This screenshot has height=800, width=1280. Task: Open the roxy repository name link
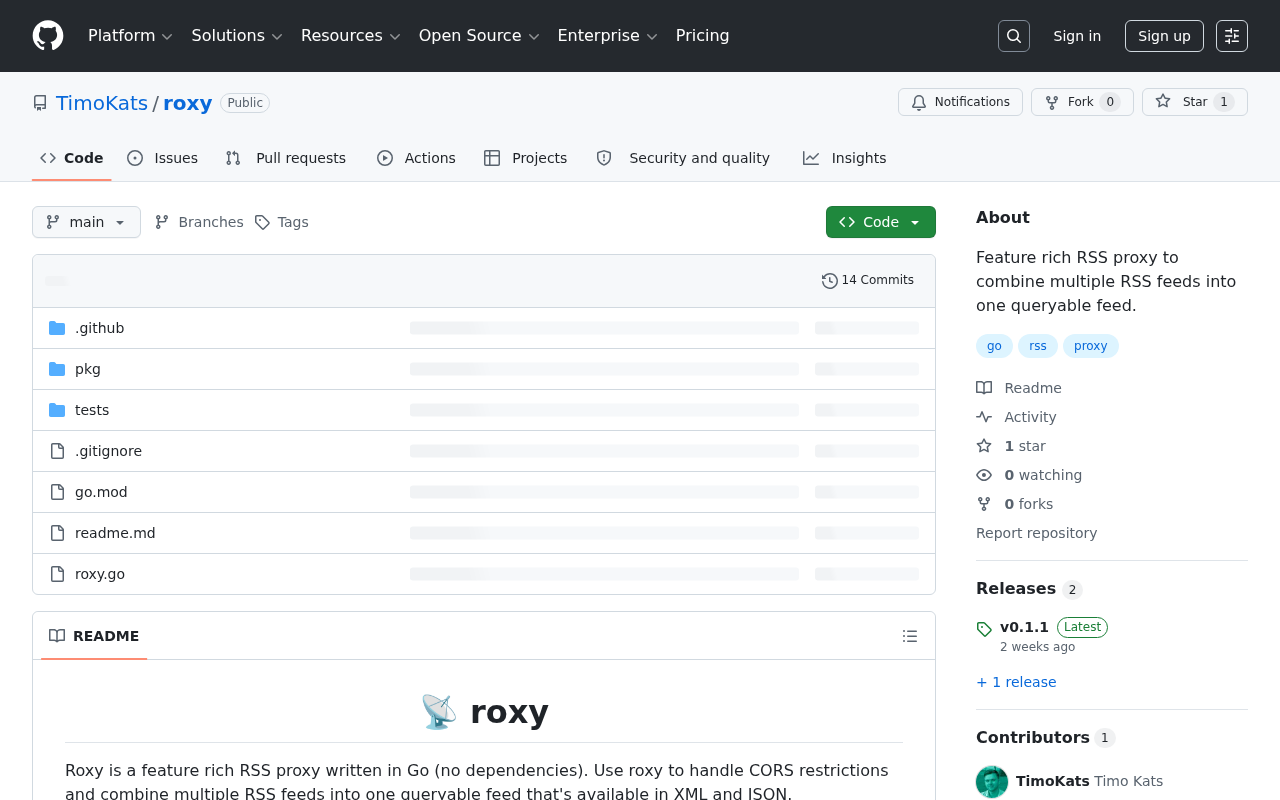pyautogui.click(x=188, y=103)
